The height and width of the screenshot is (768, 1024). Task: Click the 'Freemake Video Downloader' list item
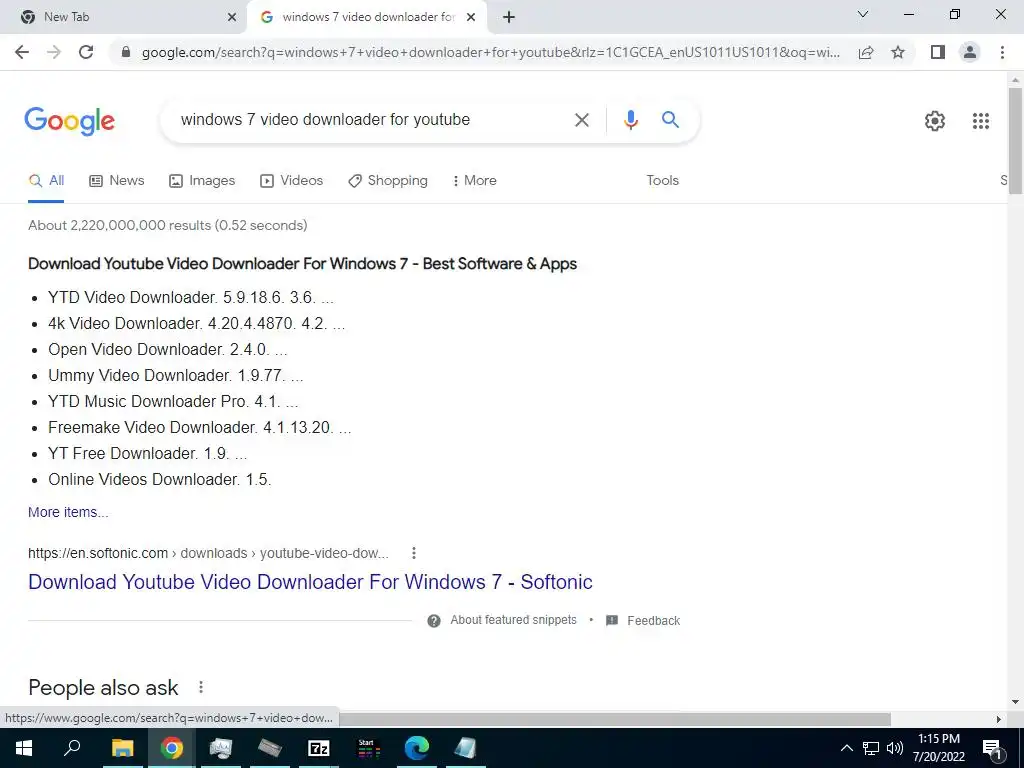tap(200, 428)
